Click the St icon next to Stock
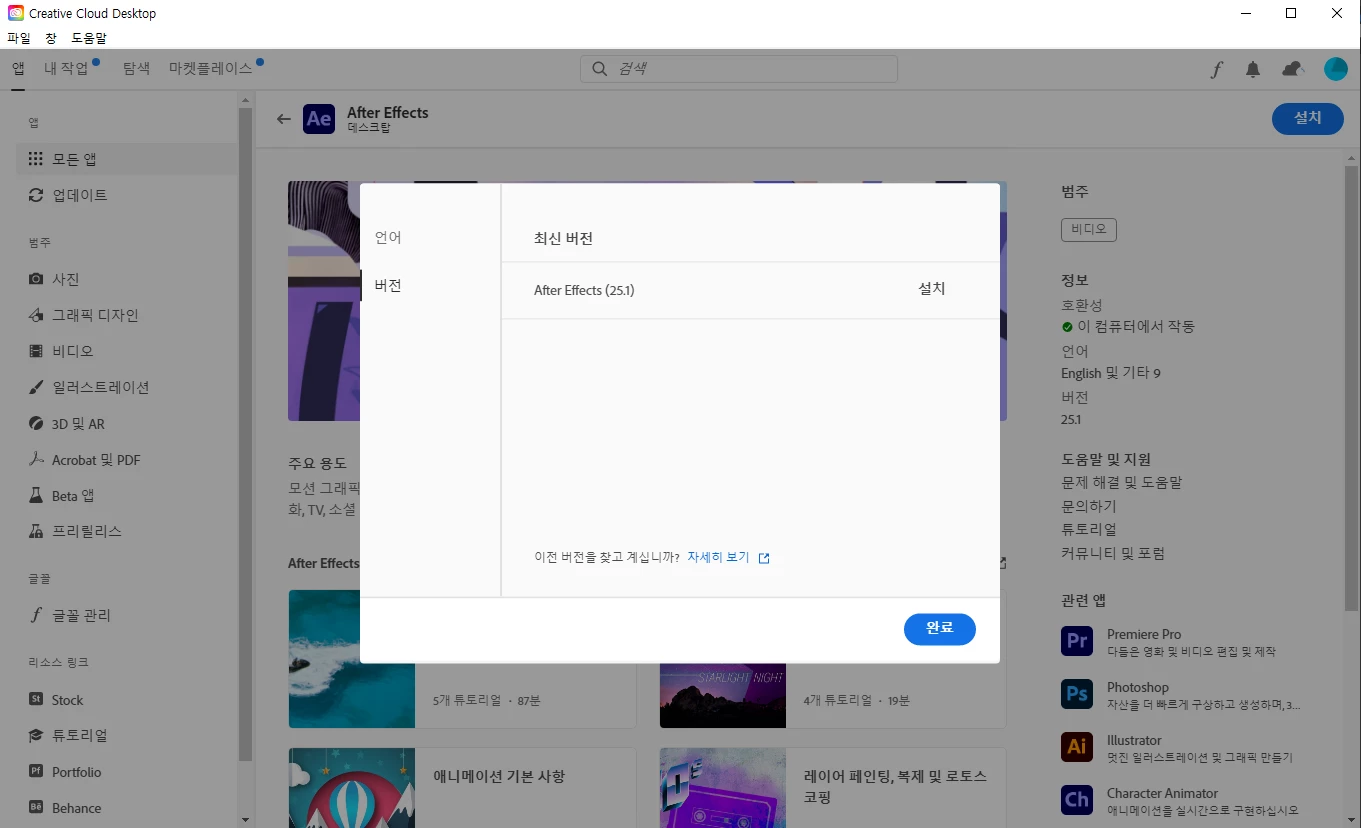This screenshot has height=828, width=1361. (x=36, y=700)
